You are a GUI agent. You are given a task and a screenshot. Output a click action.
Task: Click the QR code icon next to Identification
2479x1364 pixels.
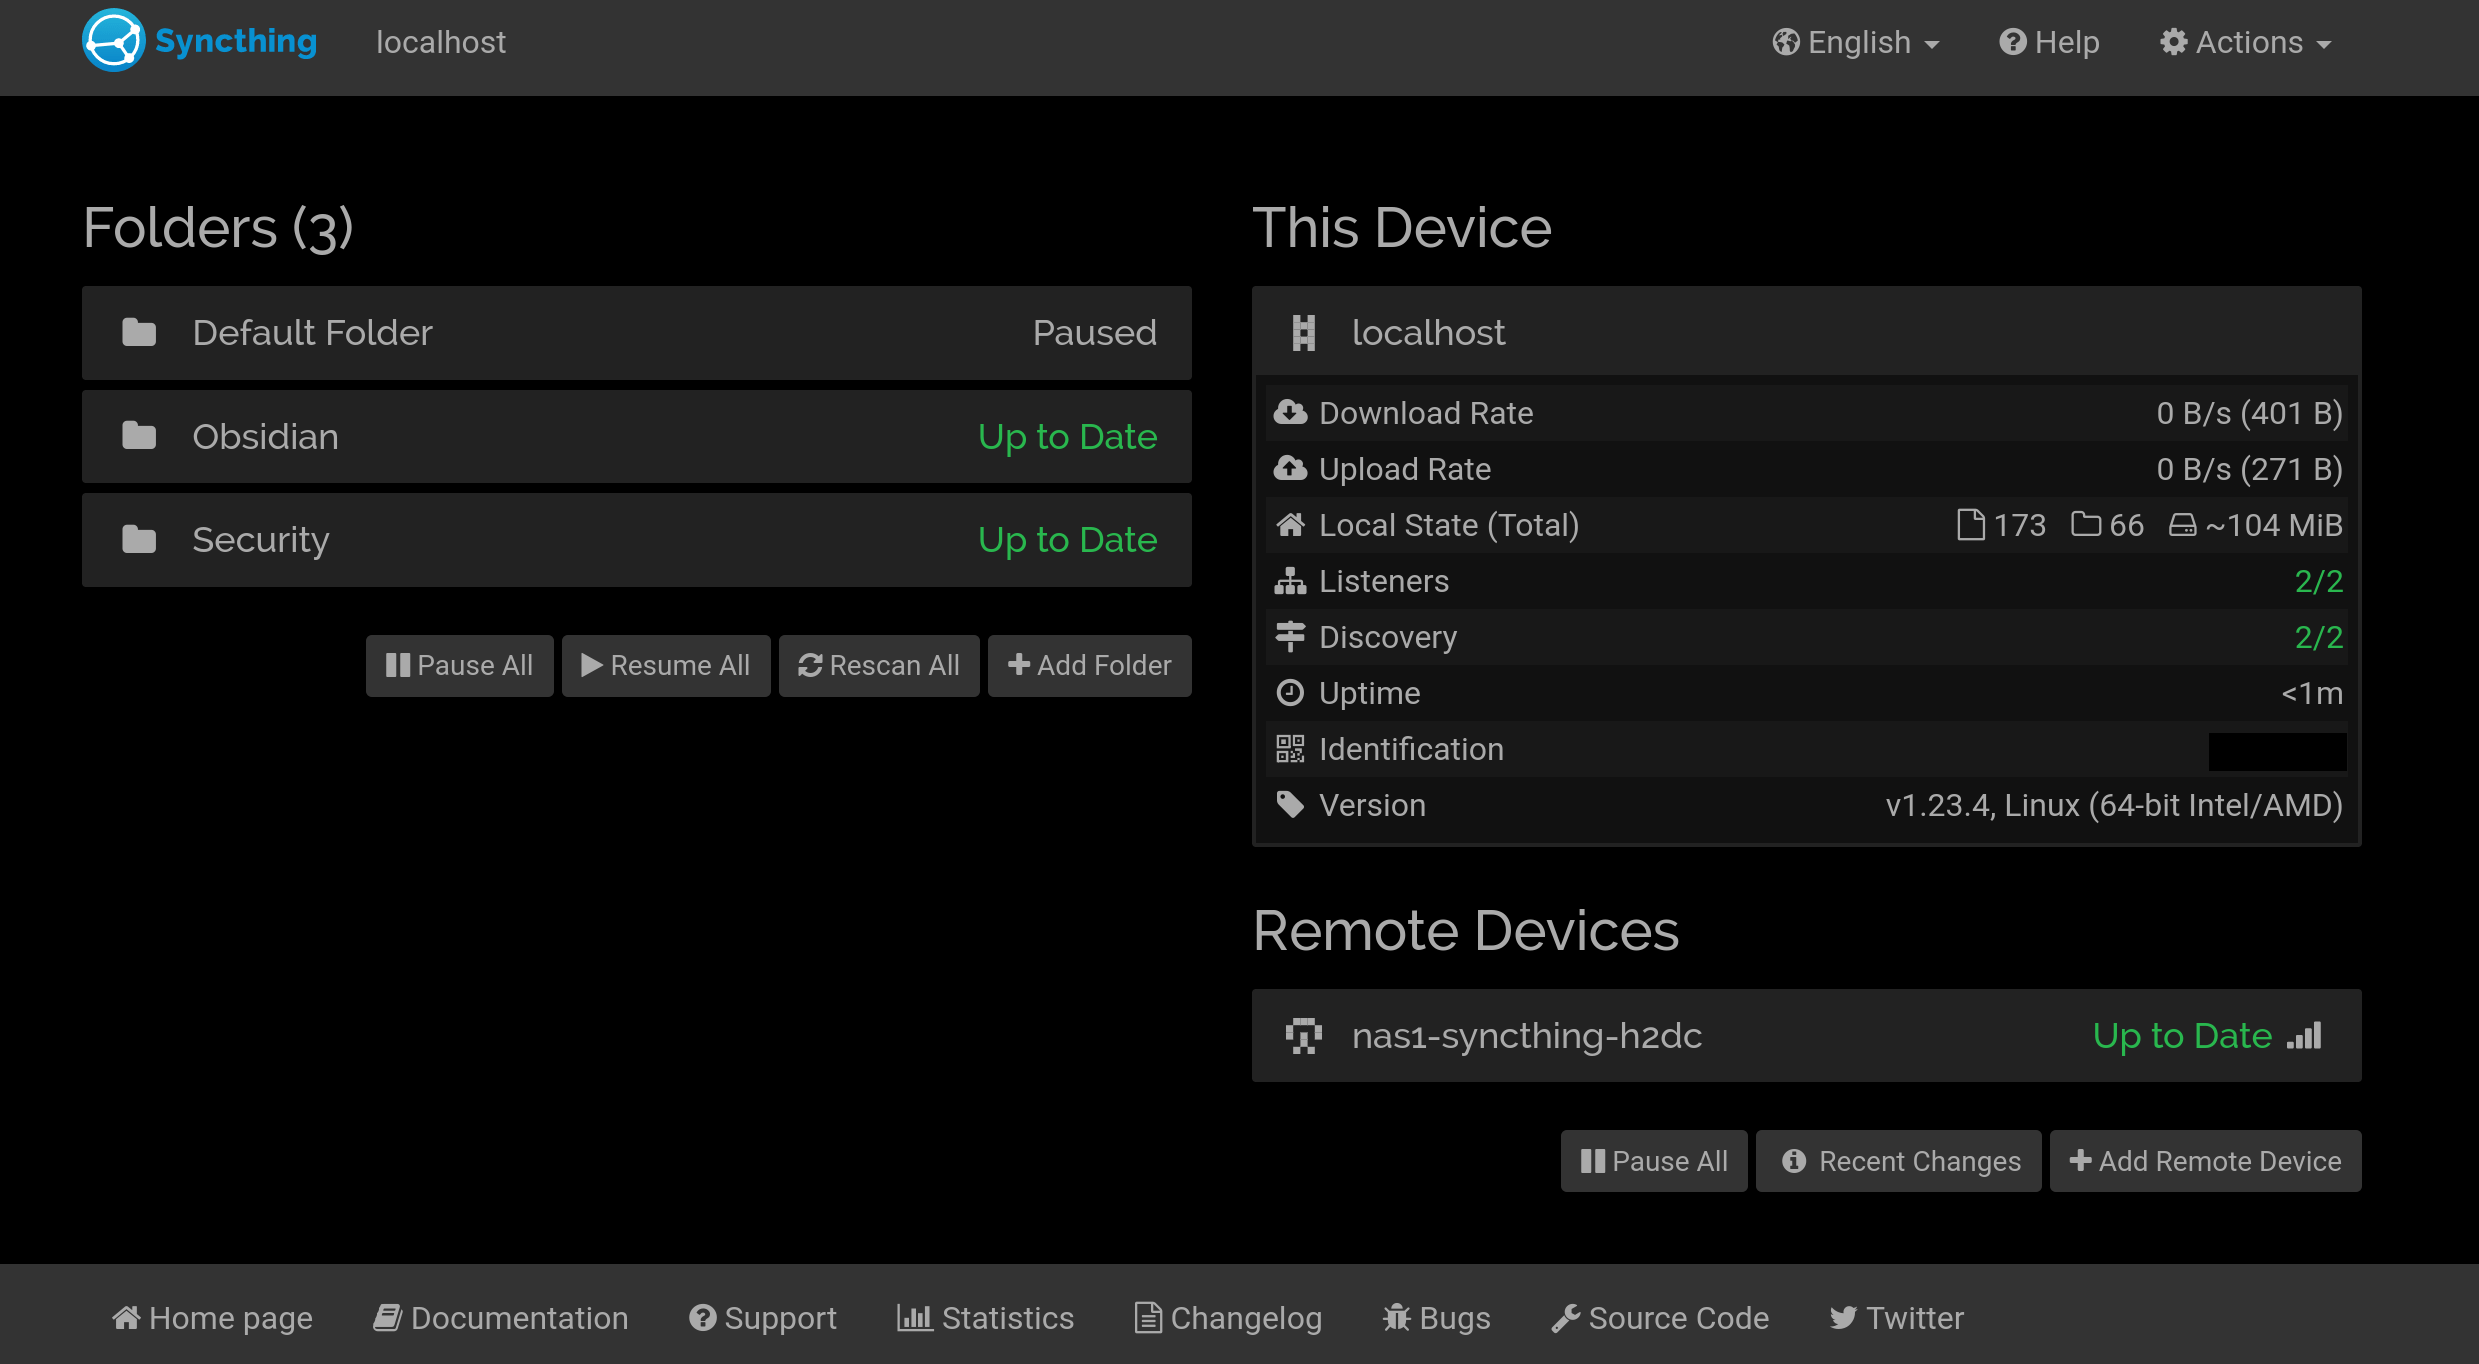pos(1289,748)
